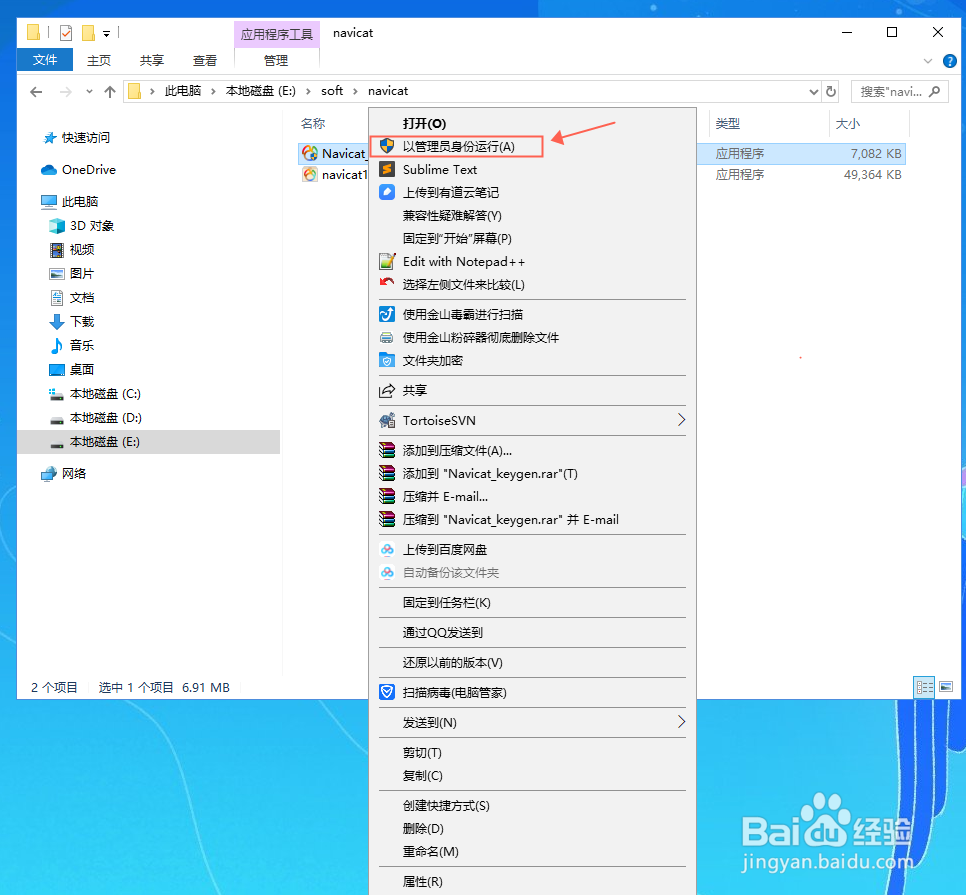Viewport: 966px width, 895px height.
Task: Click the Tencent PC Manager shield icon
Action: (387, 692)
